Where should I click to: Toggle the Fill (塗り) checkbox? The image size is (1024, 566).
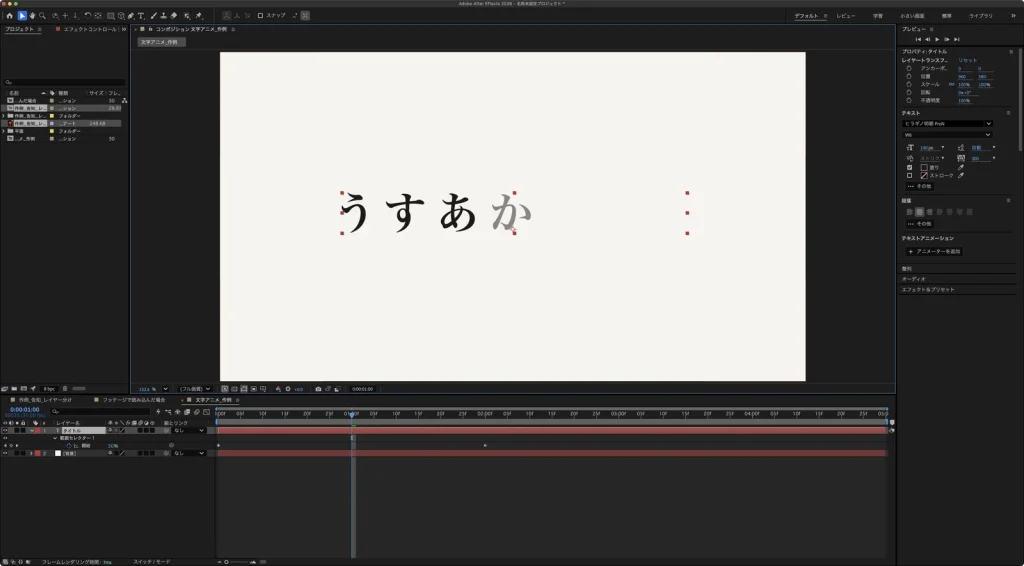pyautogui.click(x=909, y=167)
